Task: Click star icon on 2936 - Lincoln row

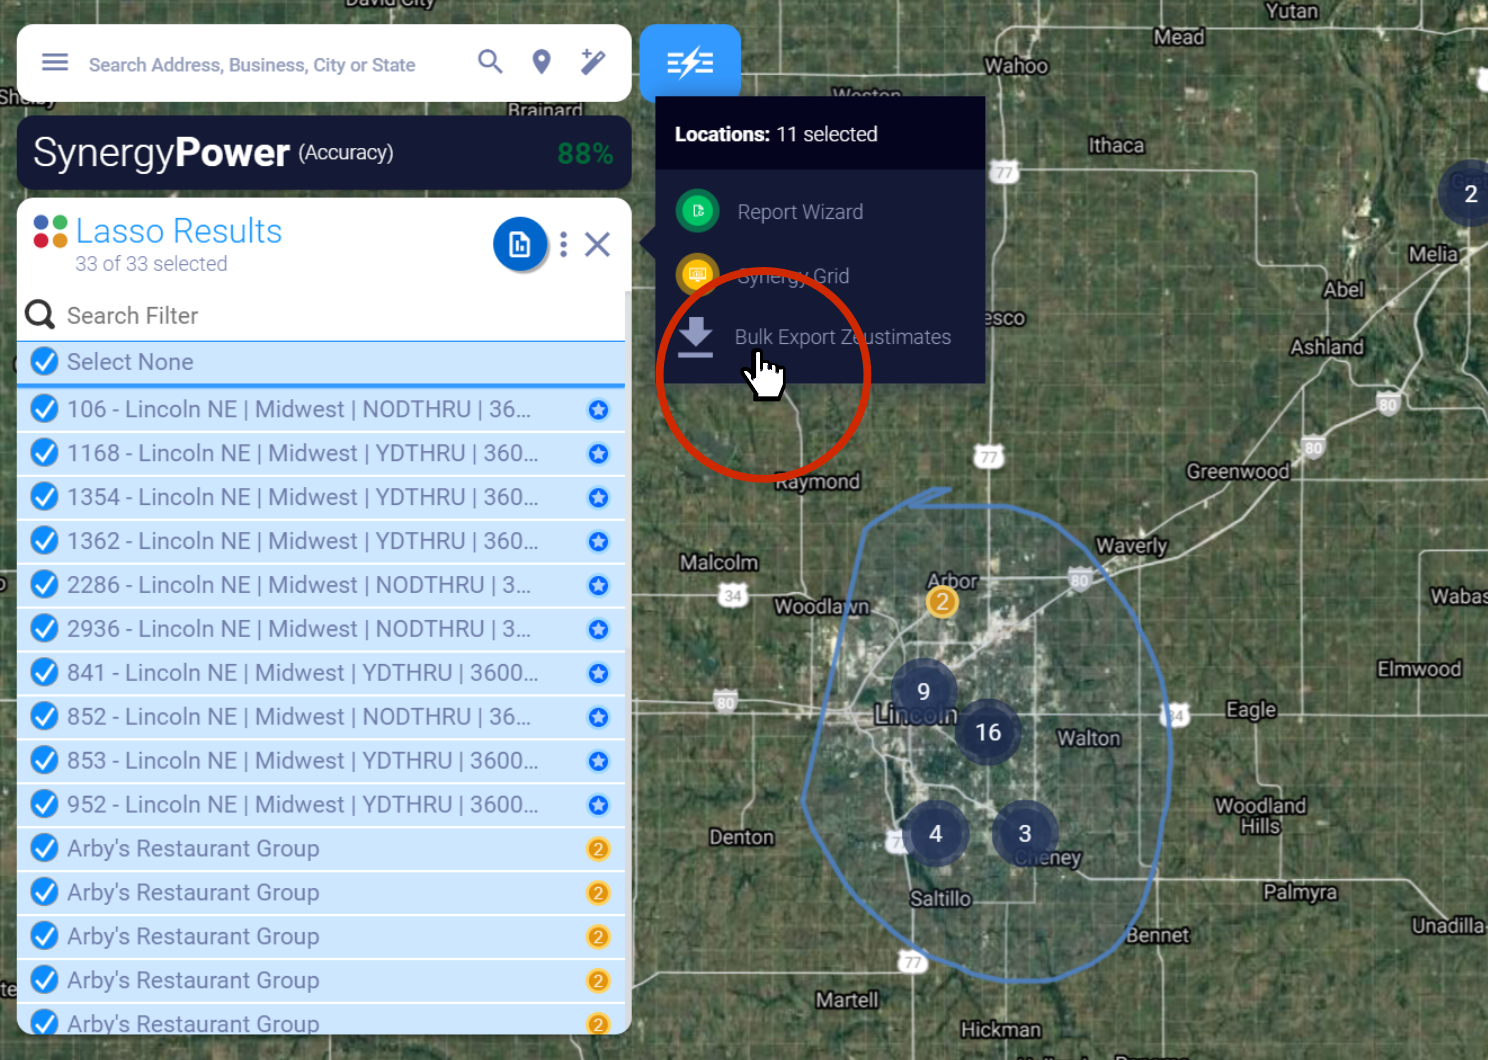Action: coord(598,630)
